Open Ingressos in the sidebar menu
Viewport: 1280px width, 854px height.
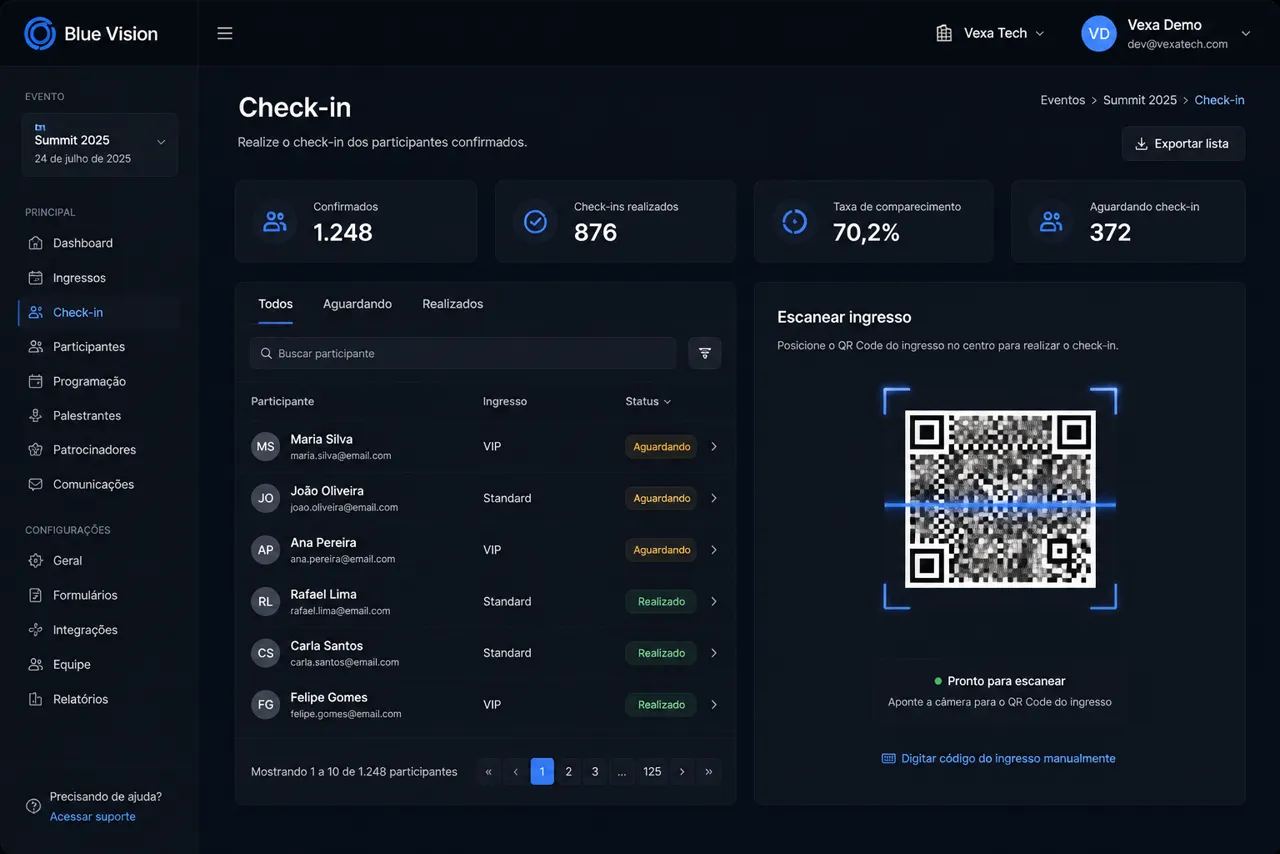coord(100,278)
